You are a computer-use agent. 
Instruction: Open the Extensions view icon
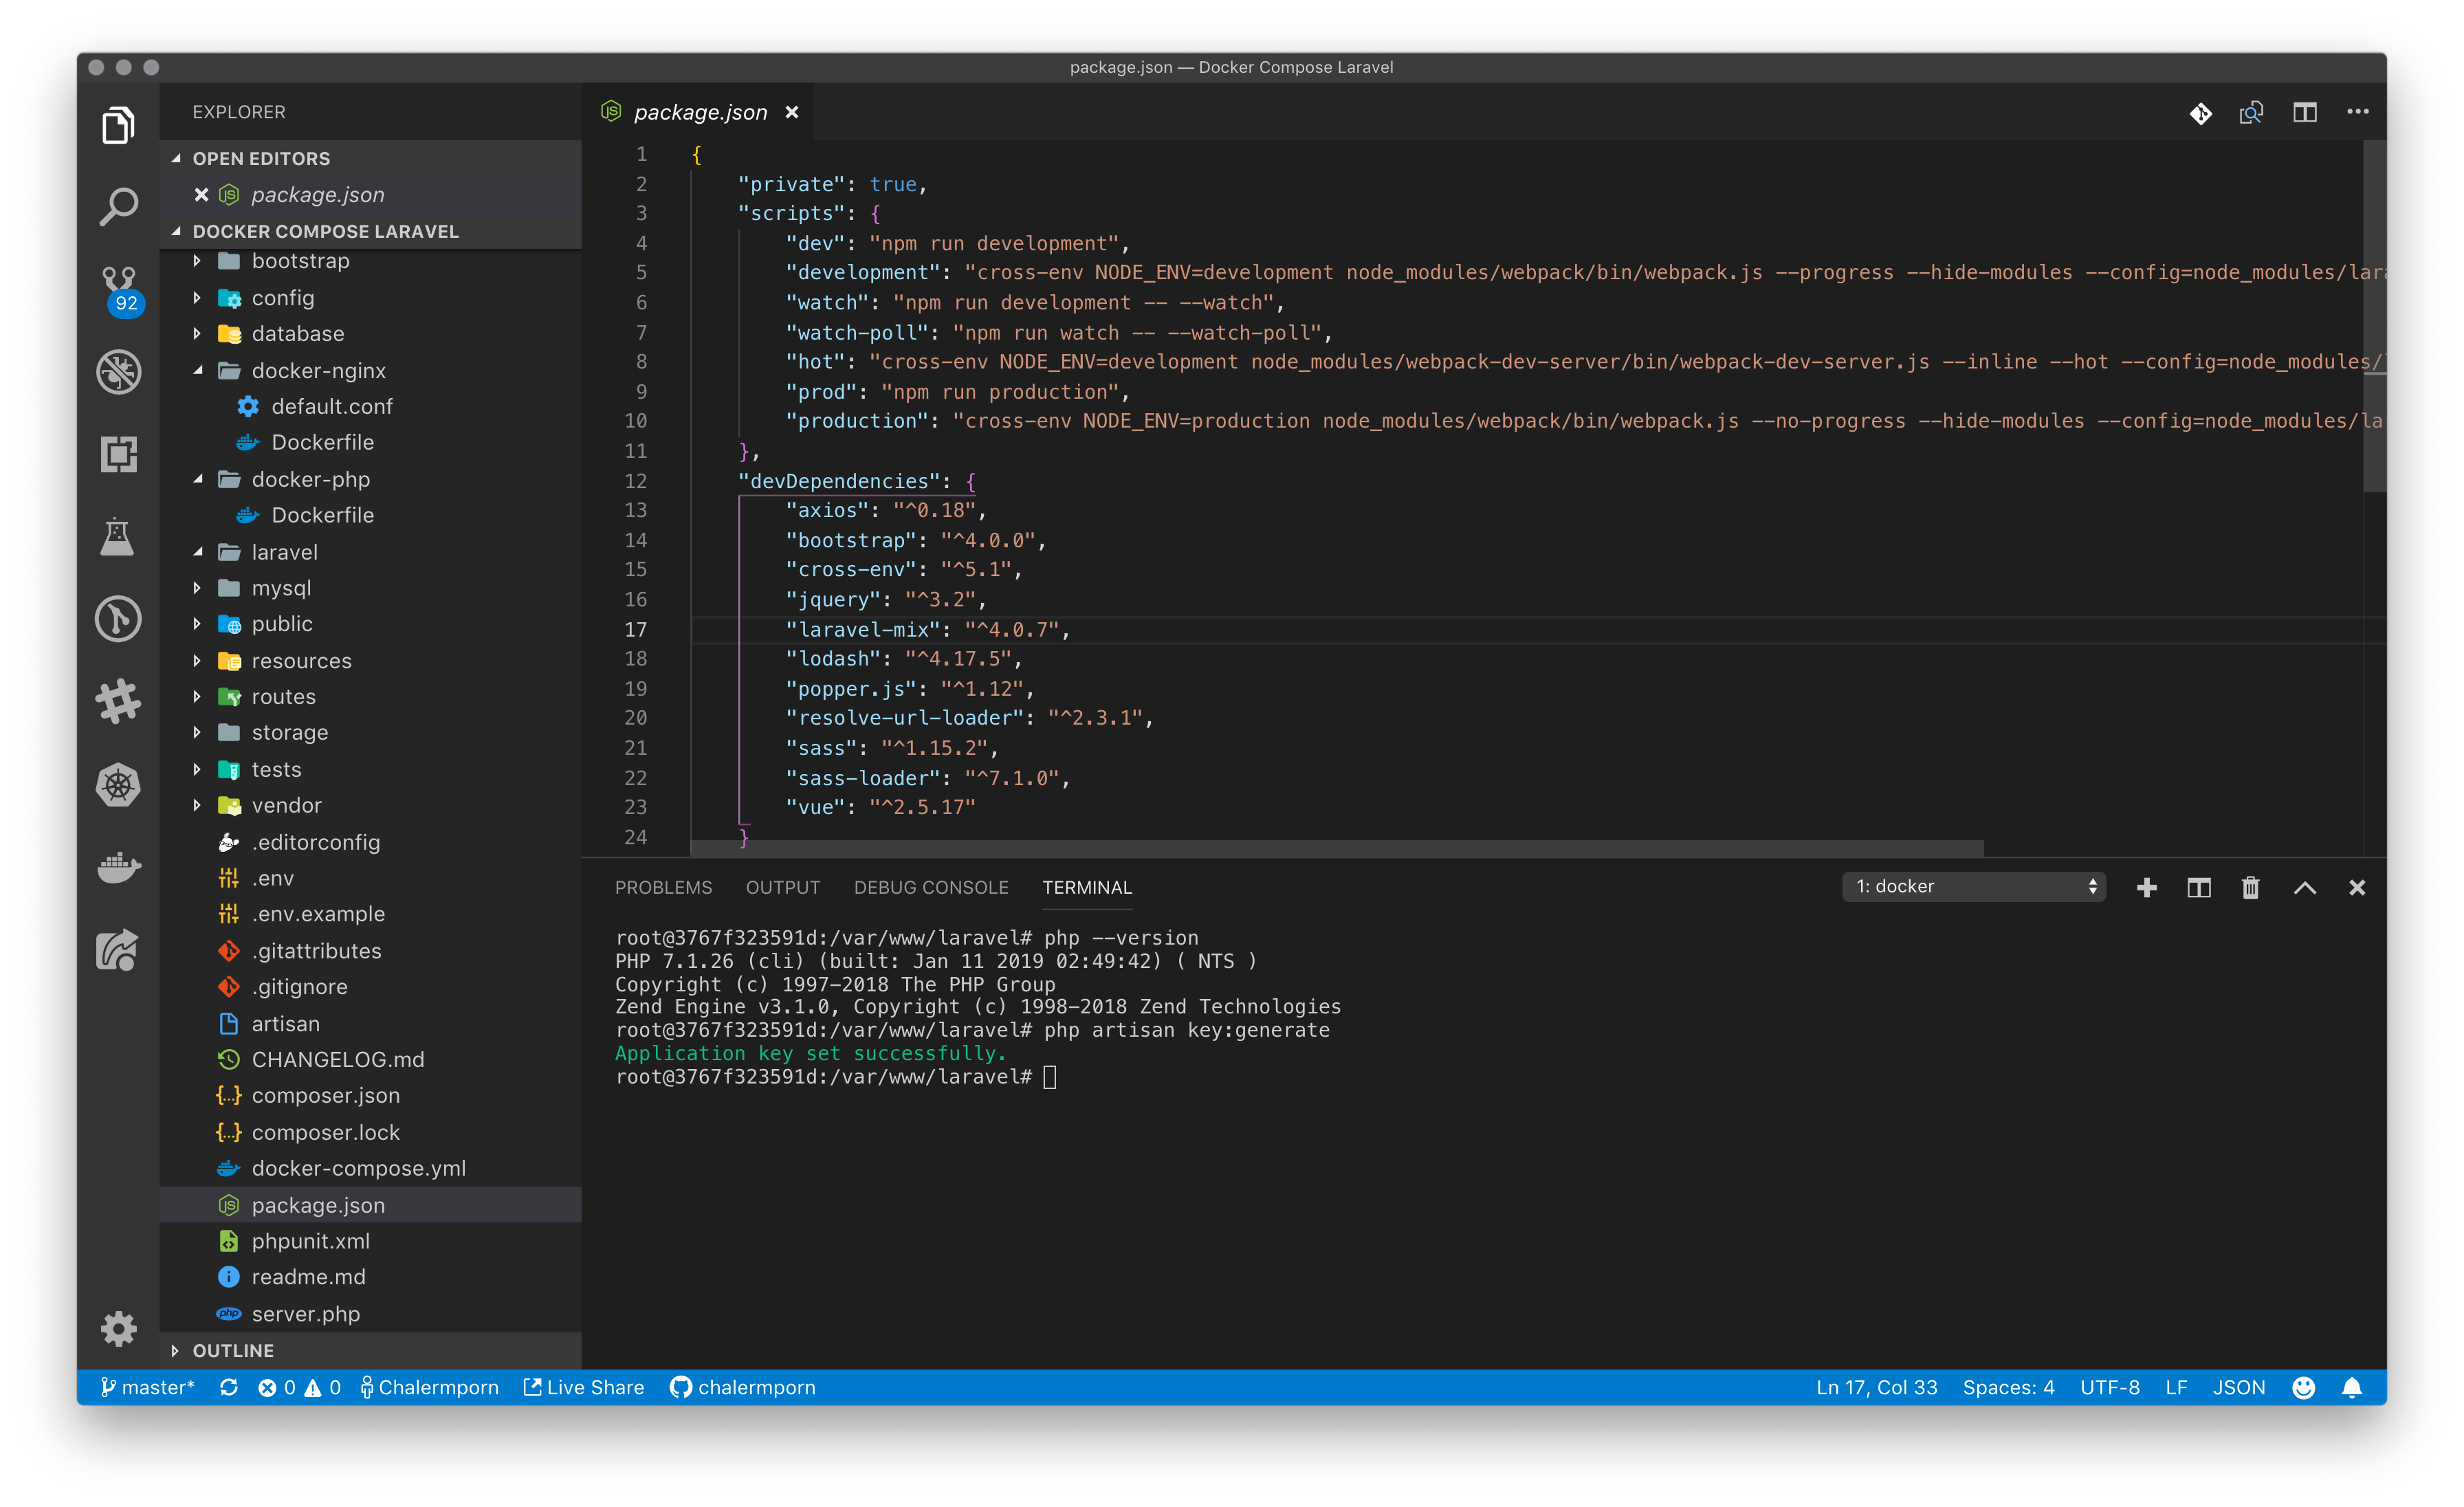point(118,454)
